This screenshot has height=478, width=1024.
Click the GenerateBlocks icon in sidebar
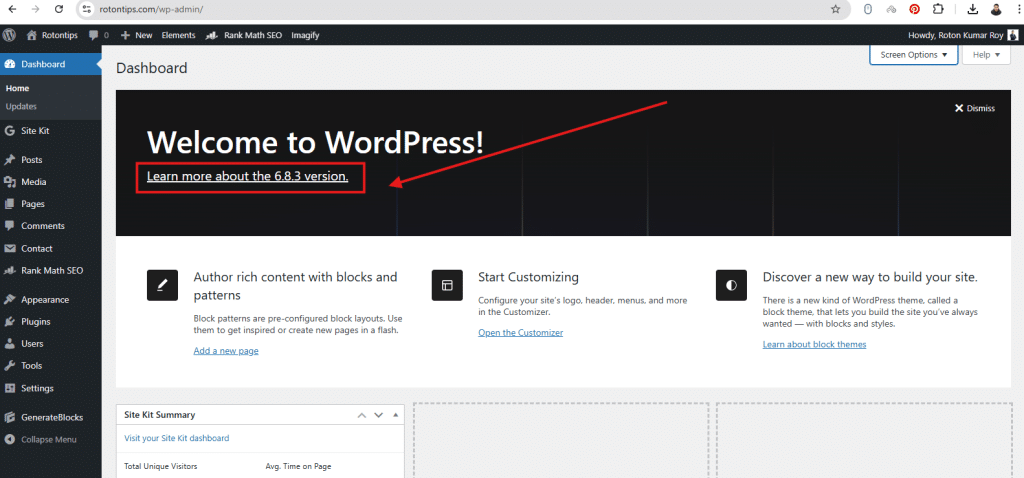[10, 417]
